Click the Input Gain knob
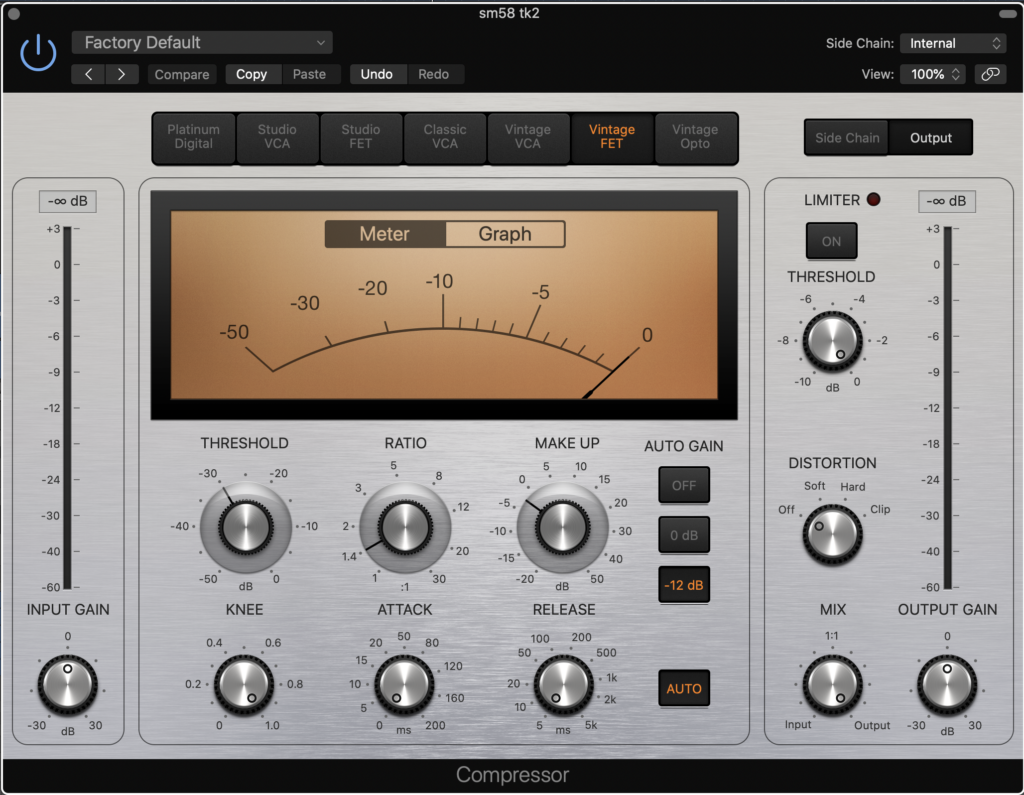 click(x=68, y=684)
